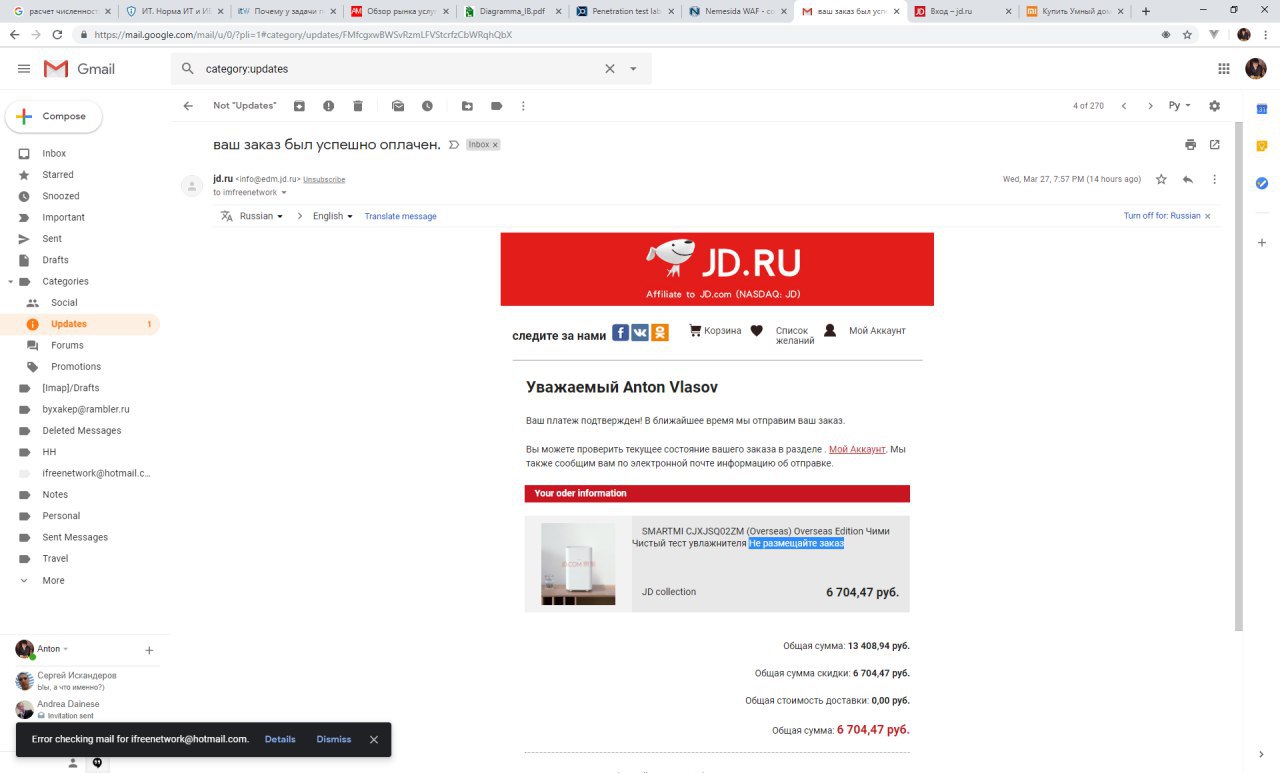Archive this email
This screenshot has width=1280, height=773.
(x=299, y=106)
